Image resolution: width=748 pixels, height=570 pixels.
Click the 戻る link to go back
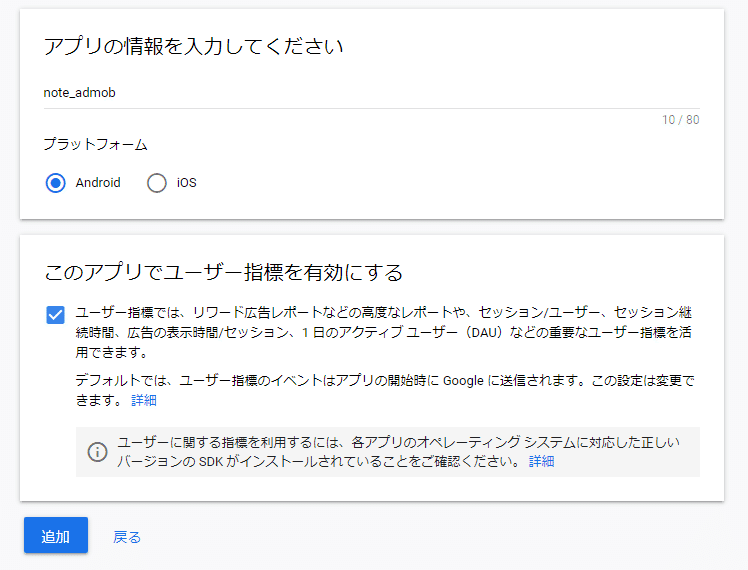click(127, 537)
